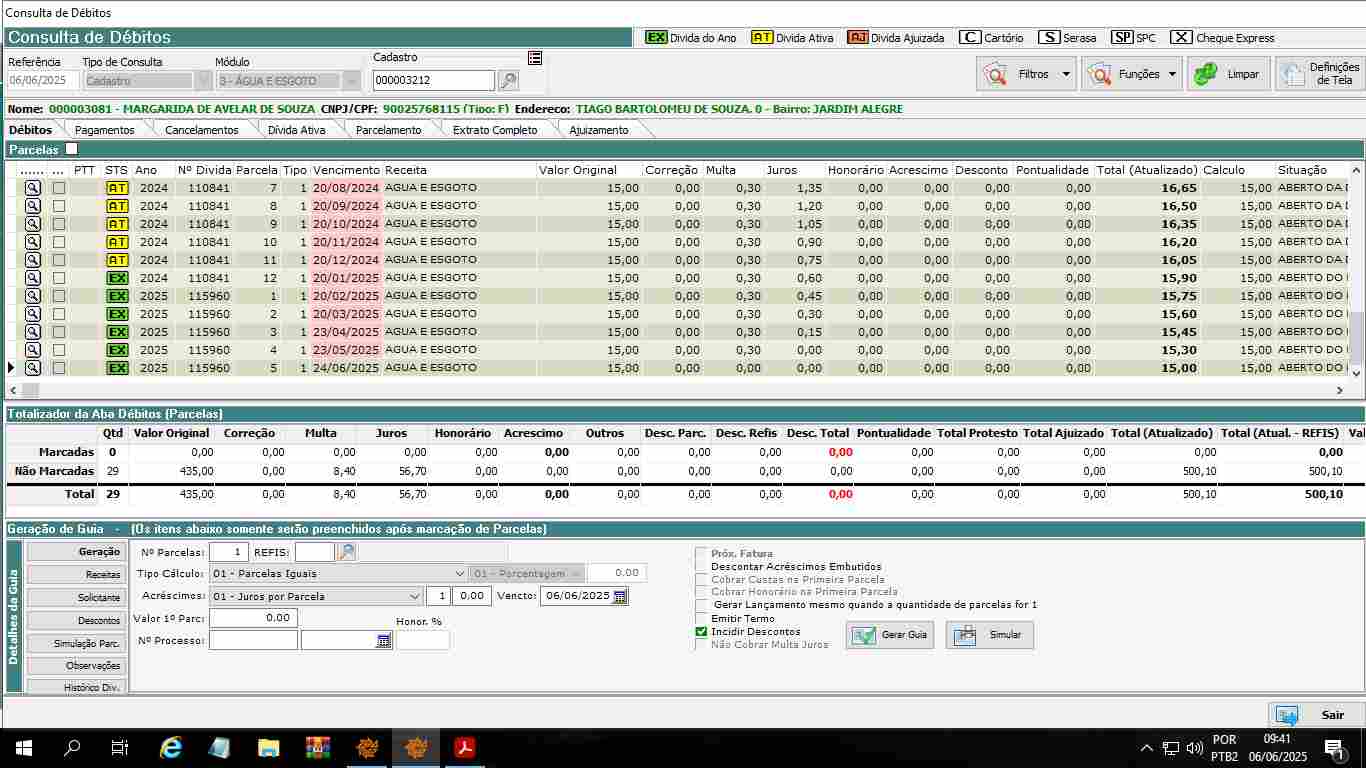Open the Vencto calendar picker icon

(620, 596)
